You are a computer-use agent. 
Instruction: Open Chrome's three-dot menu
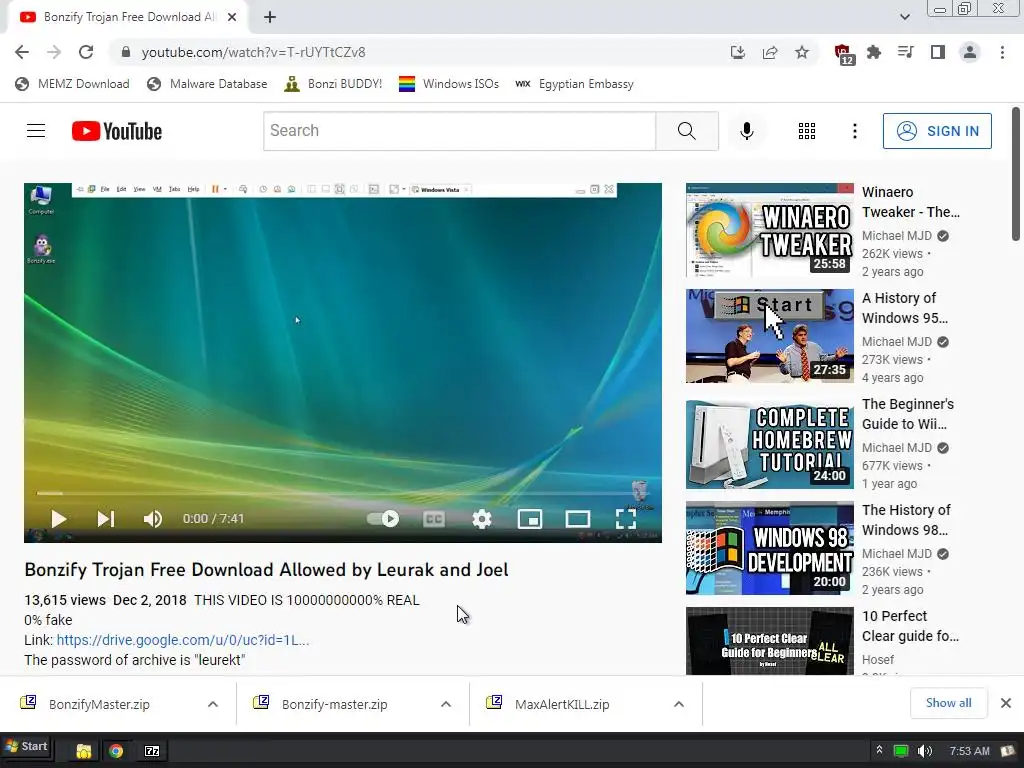click(x=1002, y=52)
